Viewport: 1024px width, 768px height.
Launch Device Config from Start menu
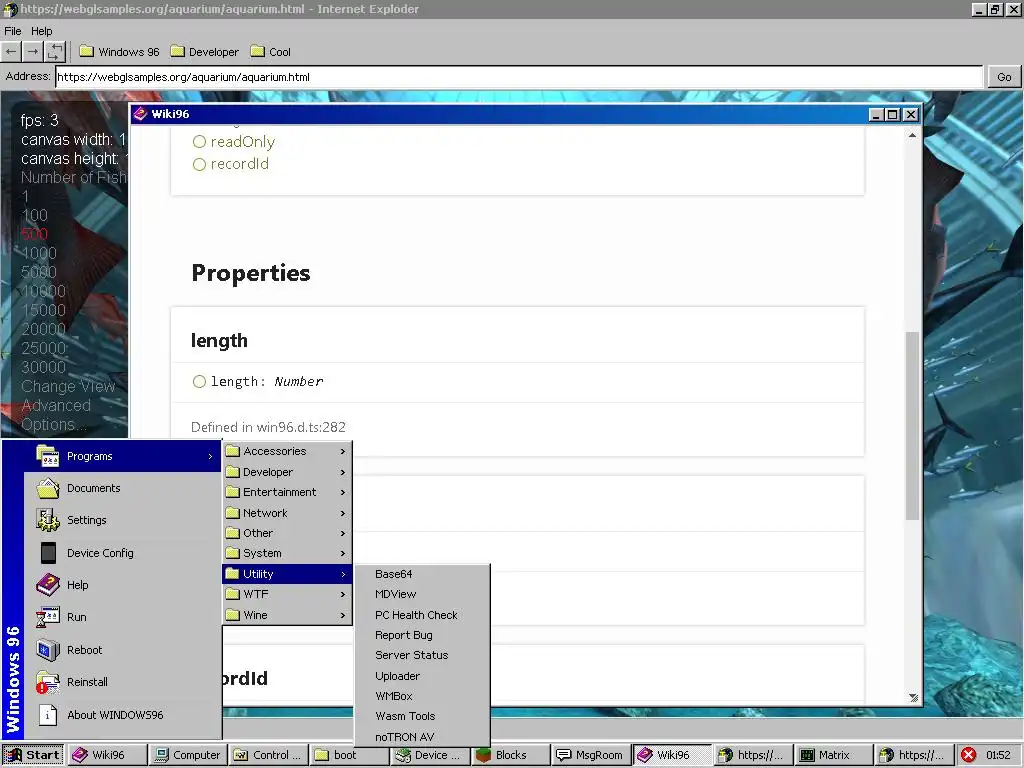[123, 552]
